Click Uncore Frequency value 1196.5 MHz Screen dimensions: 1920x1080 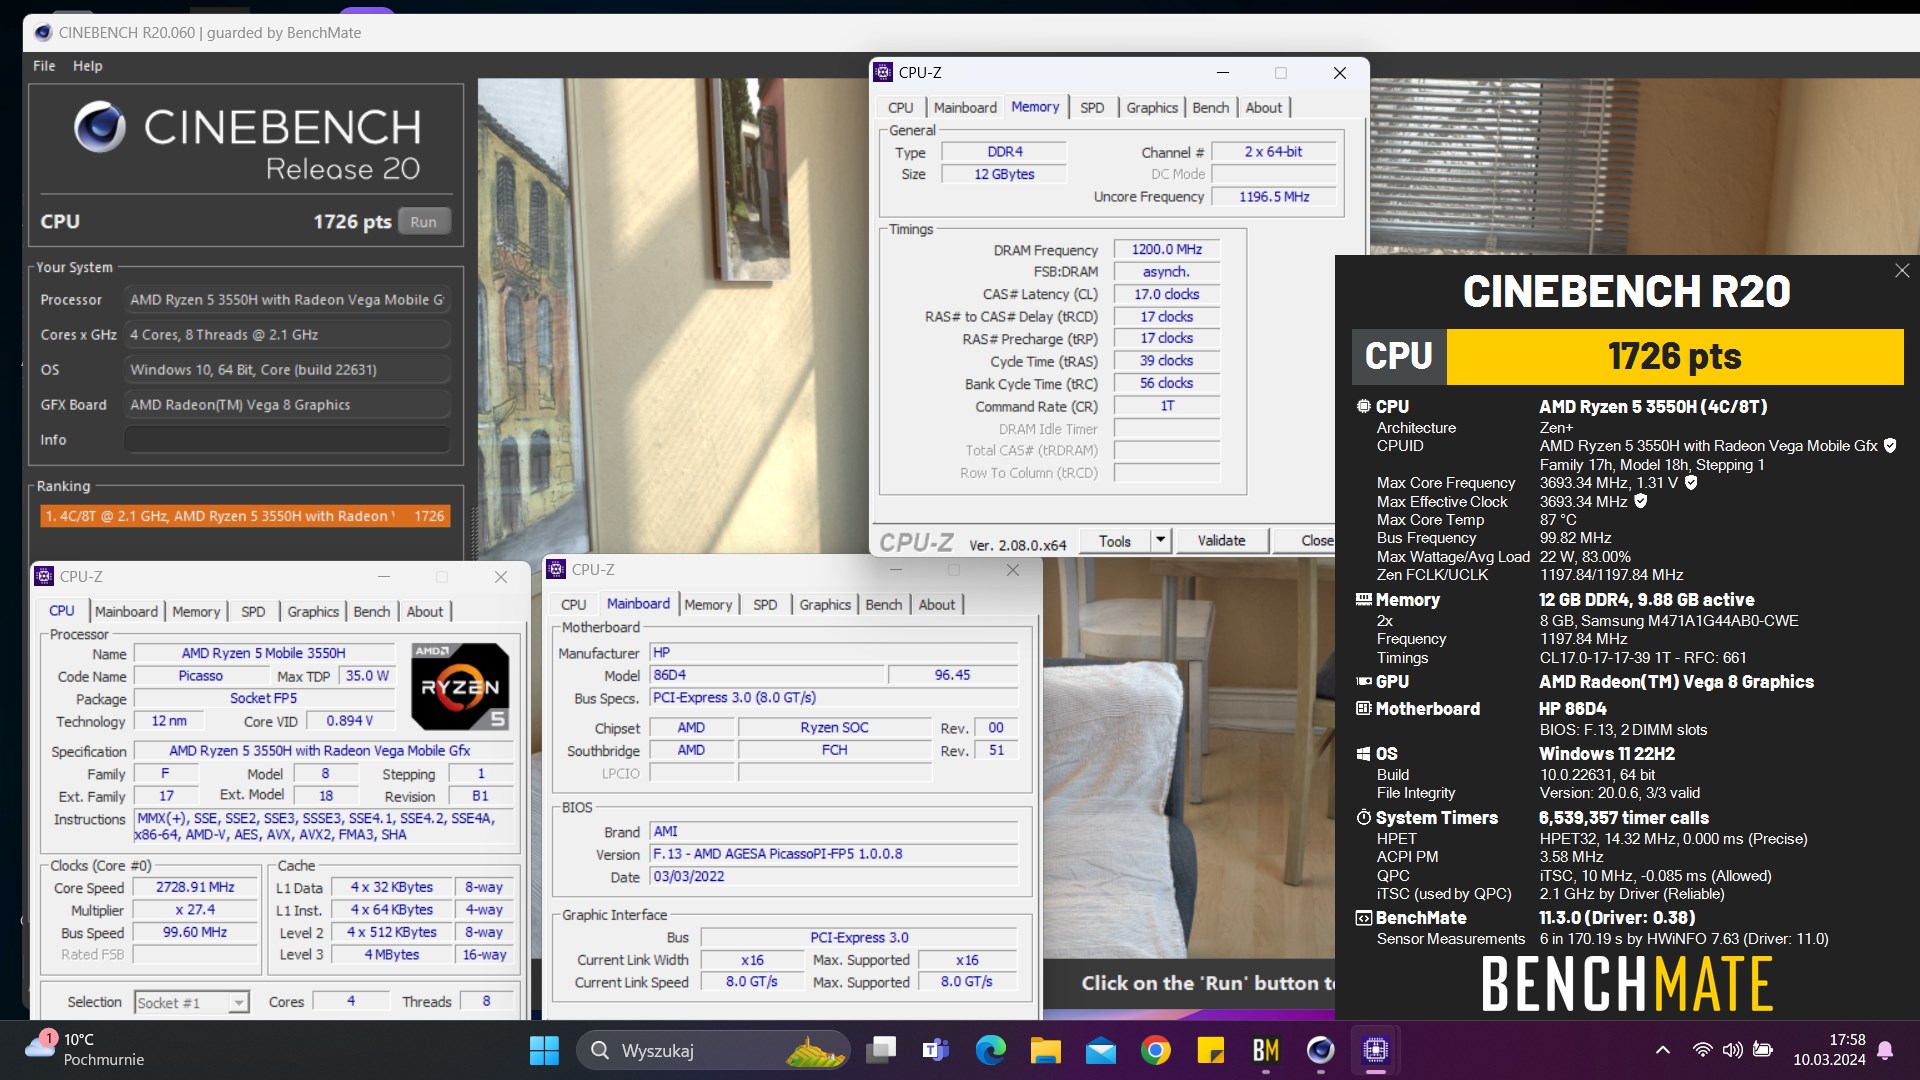[1274, 197]
